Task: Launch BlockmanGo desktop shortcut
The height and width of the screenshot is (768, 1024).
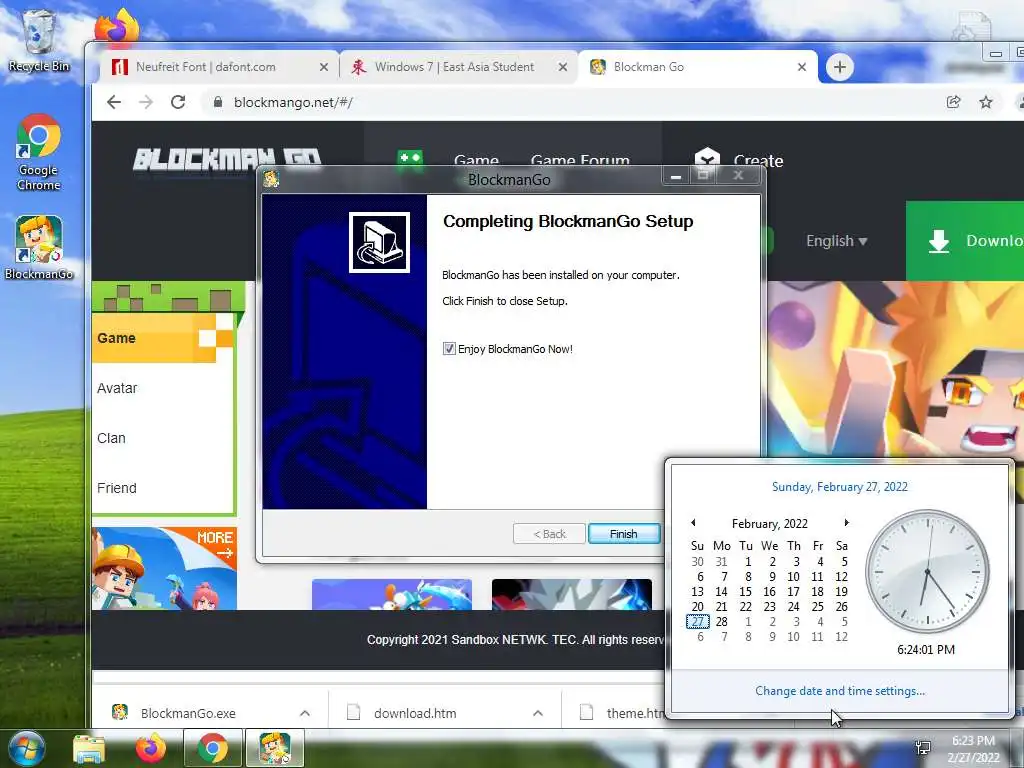Action: pyautogui.click(x=39, y=248)
